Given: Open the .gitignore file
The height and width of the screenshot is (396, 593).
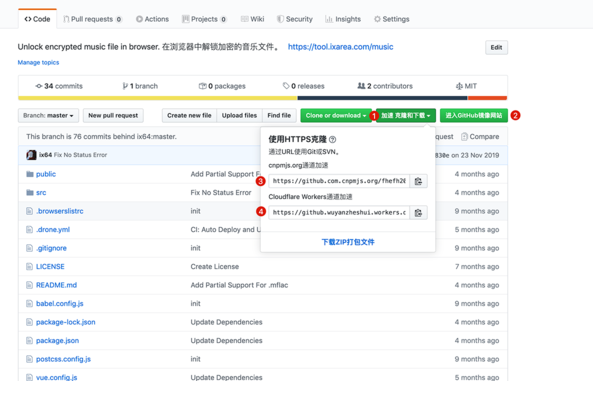Looking at the screenshot, I should pyautogui.click(x=51, y=248).
